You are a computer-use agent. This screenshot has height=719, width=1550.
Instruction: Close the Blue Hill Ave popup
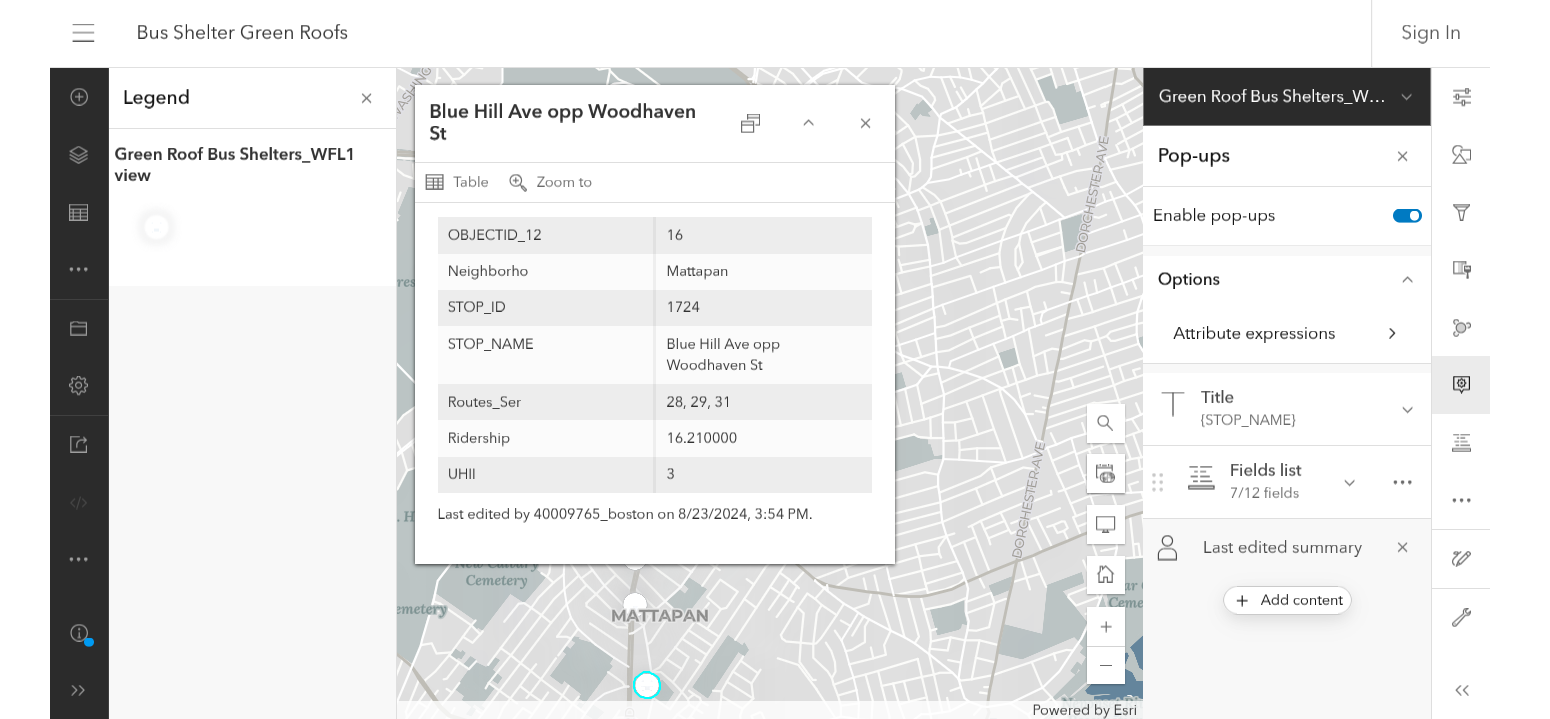(x=866, y=123)
